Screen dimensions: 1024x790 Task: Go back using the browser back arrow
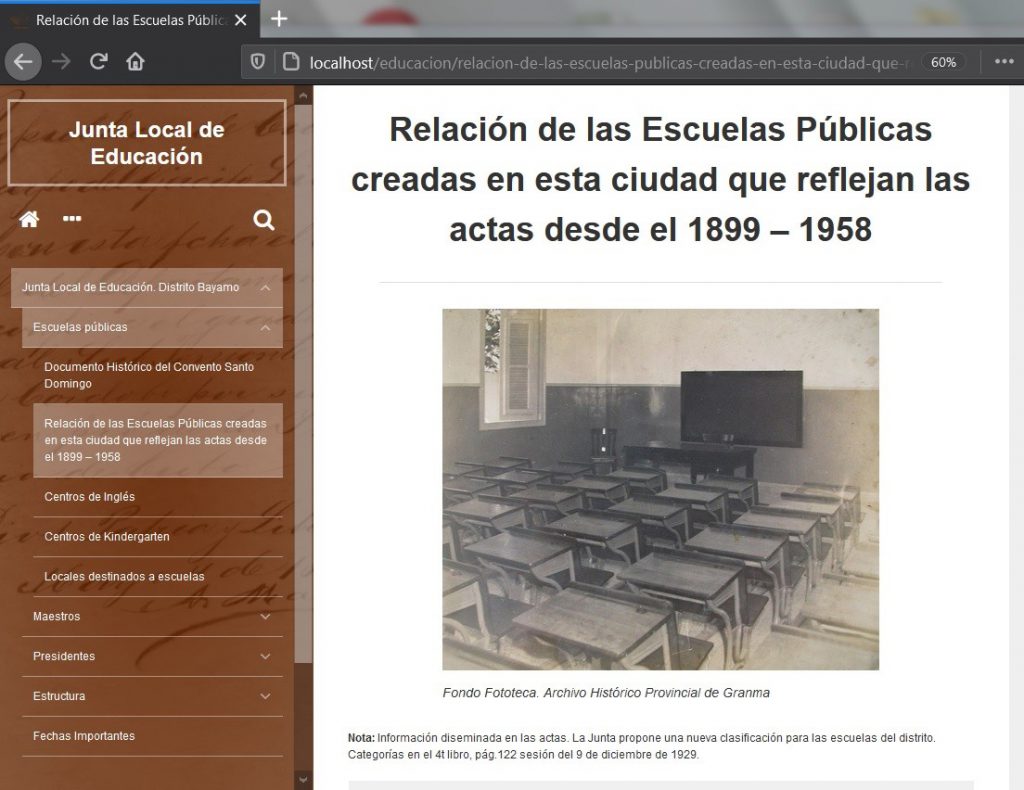[24, 62]
